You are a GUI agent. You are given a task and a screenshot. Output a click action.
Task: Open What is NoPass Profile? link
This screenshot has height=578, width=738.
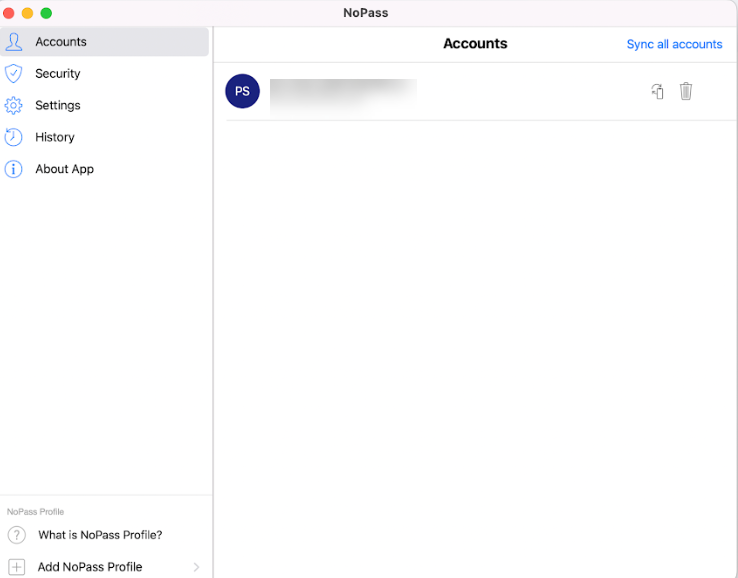pos(100,535)
